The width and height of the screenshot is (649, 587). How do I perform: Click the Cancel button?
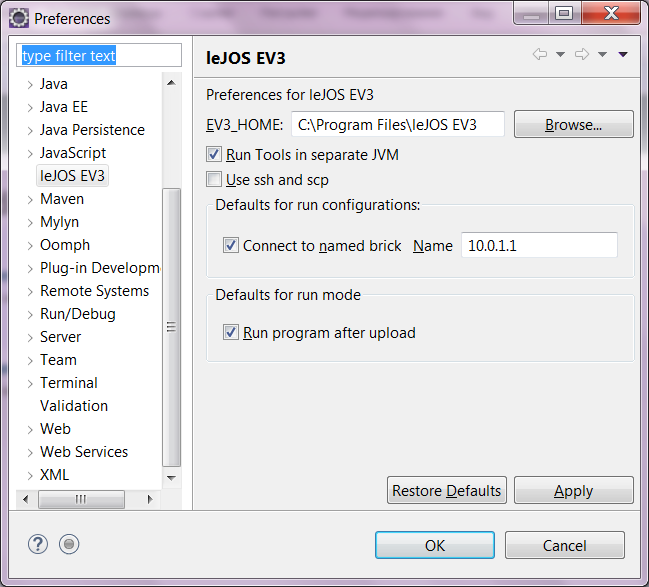[565, 545]
